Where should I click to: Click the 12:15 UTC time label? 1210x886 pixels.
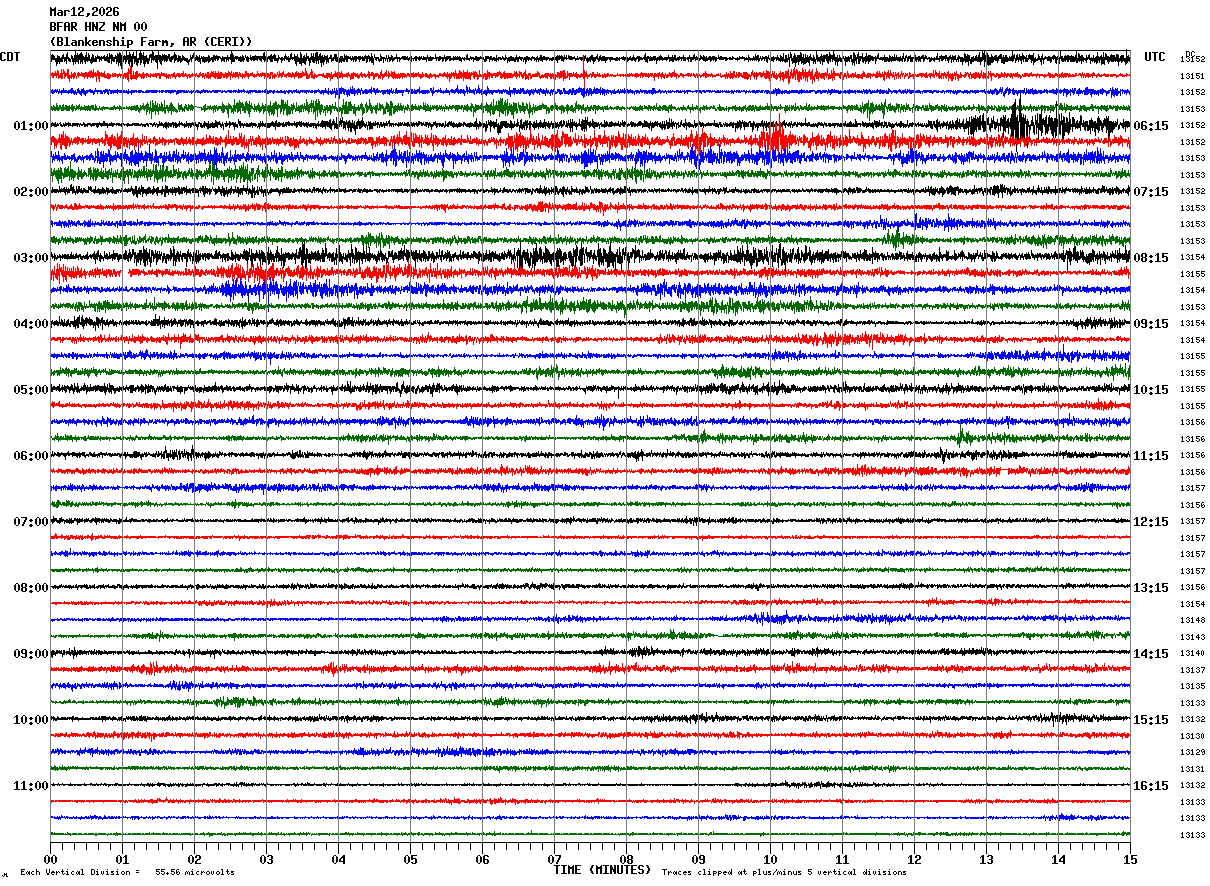coord(1151,522)
